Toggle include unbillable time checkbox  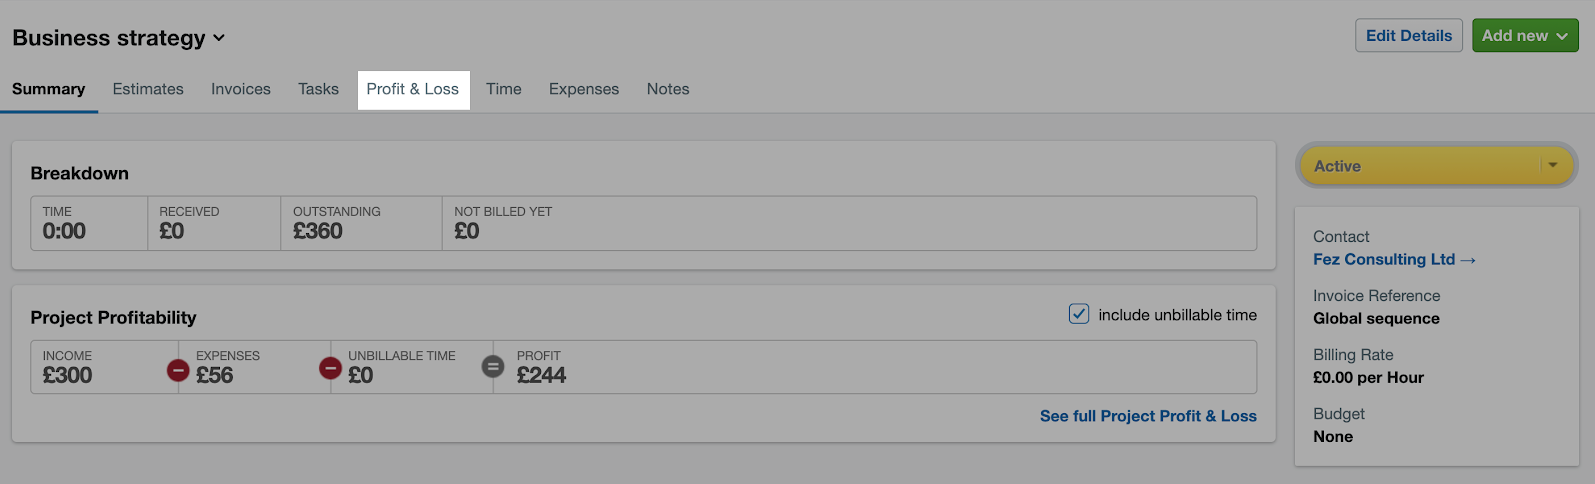(1079, 314)
